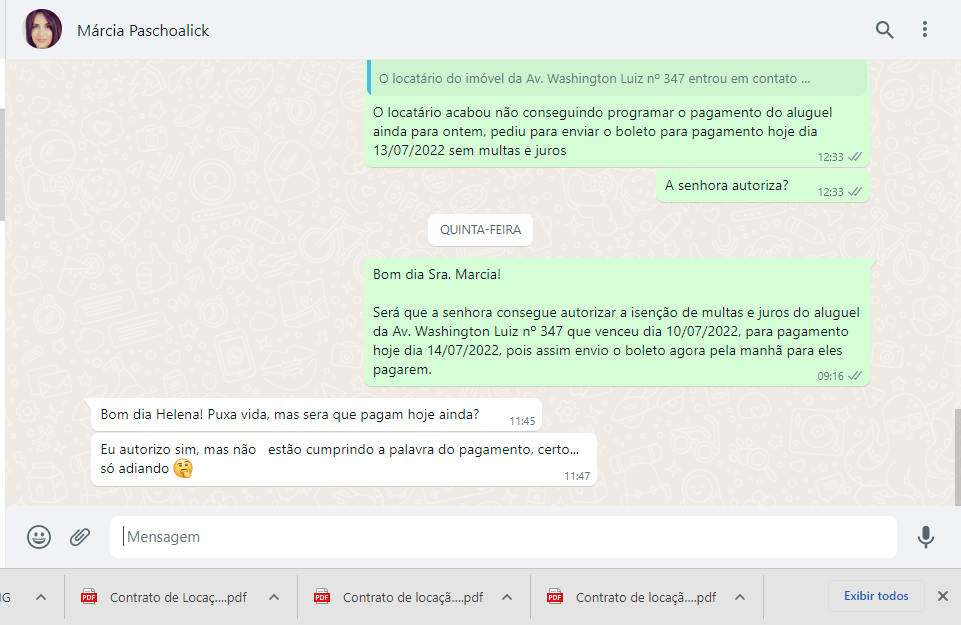Screen dimensions: 961x625
Task: Click the paperclip attach icon
Action: click(80, 537)
